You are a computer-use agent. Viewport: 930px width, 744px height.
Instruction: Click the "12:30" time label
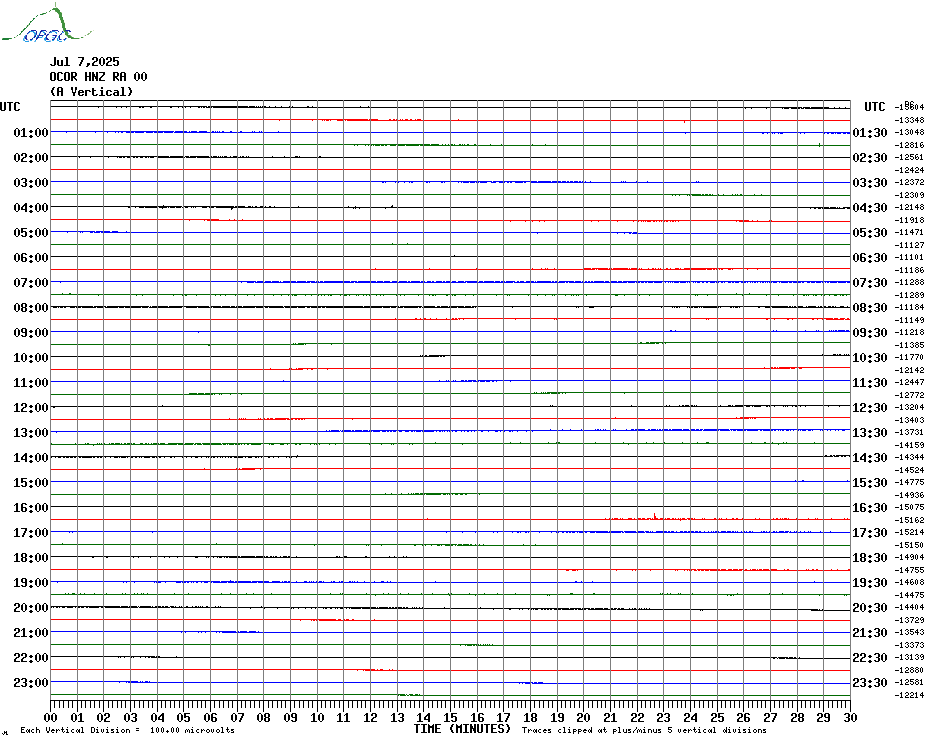(x=870, y=408)
